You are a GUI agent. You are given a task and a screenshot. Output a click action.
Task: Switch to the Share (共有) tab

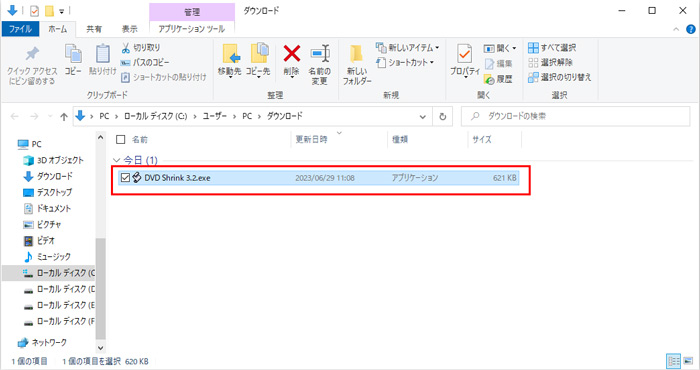tap(94, 29)
